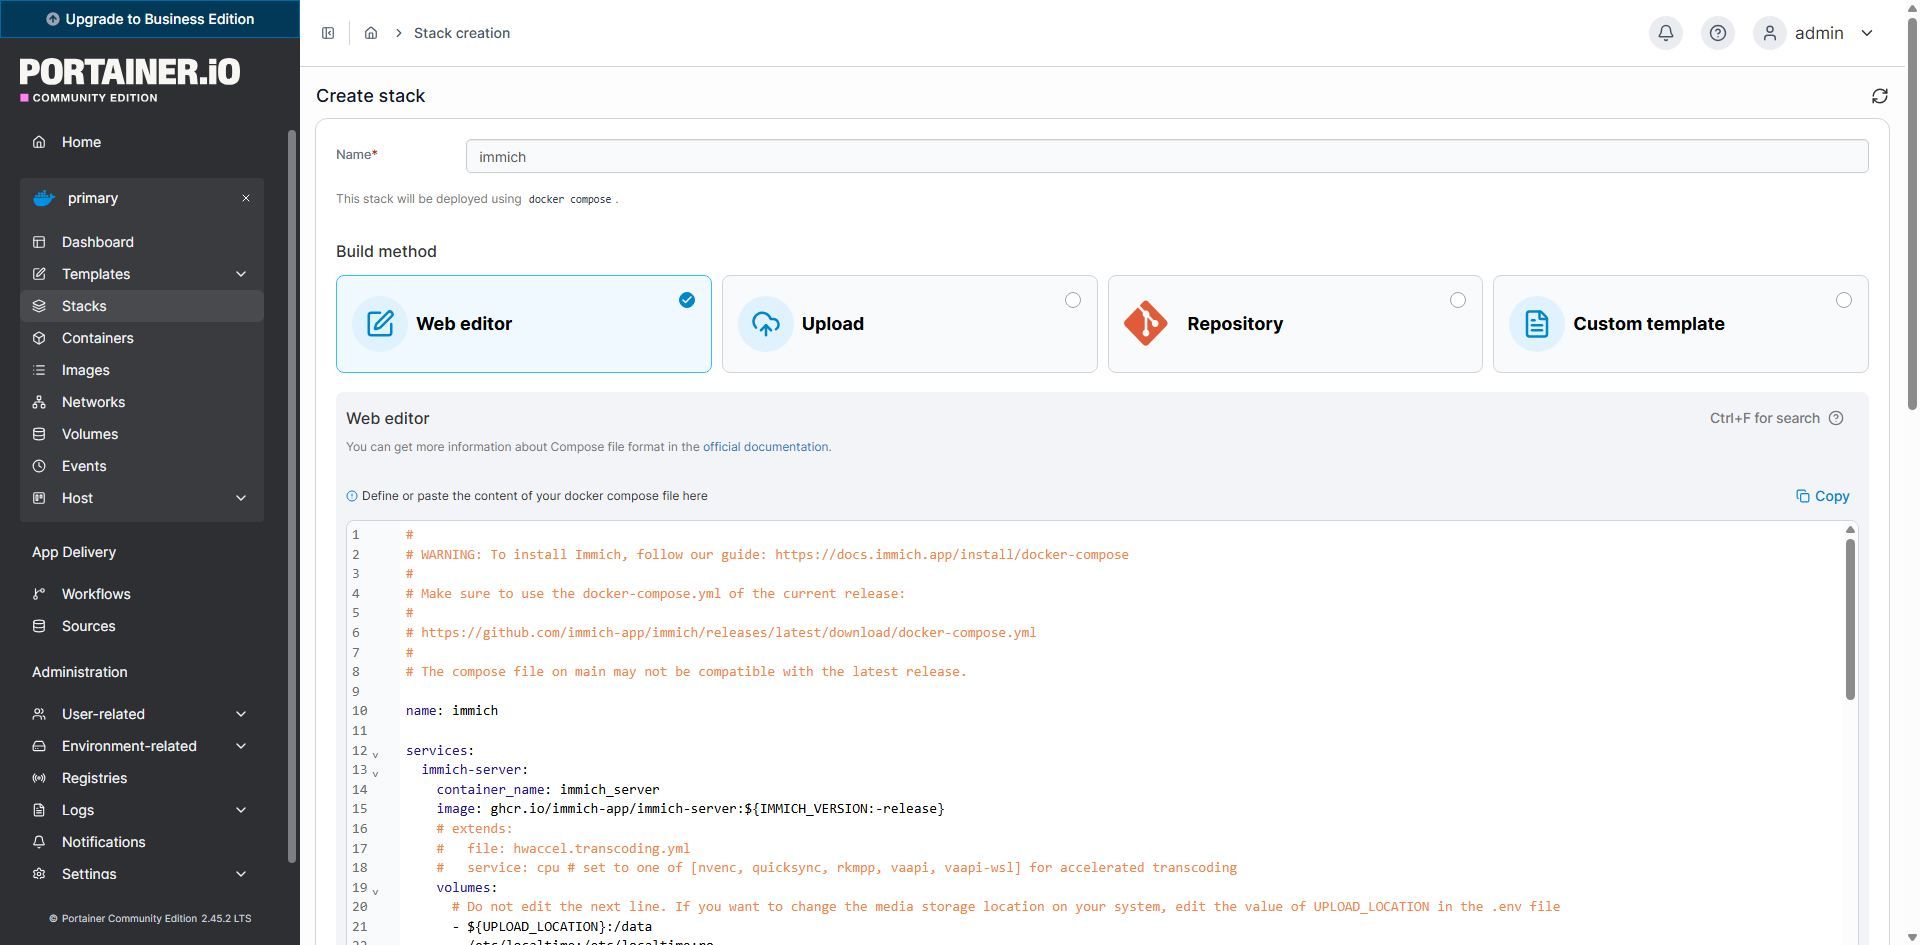The height and width of the screenshot is (945, 1920).
Task: Click the stack Name input field
Action: 1167,156
